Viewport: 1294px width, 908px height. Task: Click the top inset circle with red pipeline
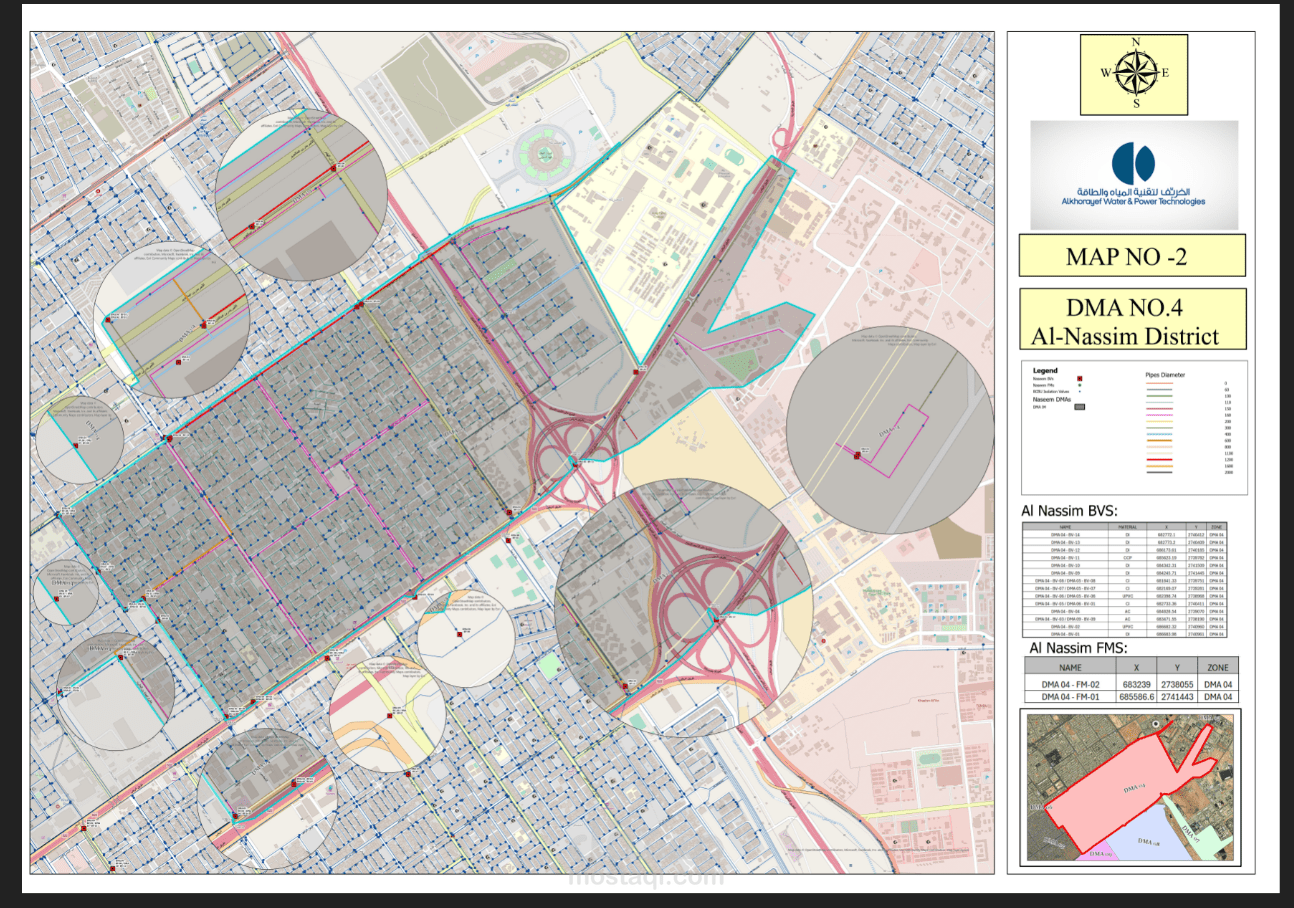(301, 195)
